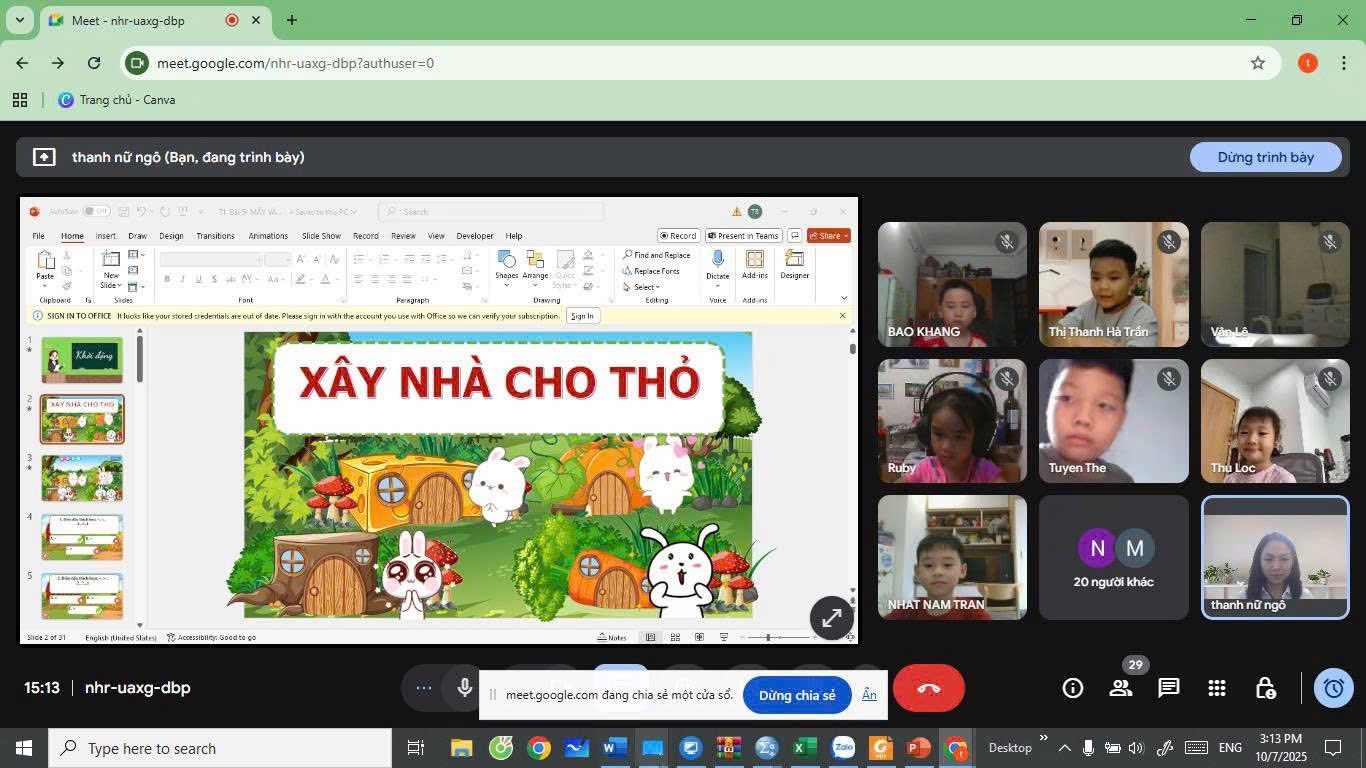Open the Slide Show ribbon tab
Viewport: 1366px width, 768px height.
coord(321,236)
